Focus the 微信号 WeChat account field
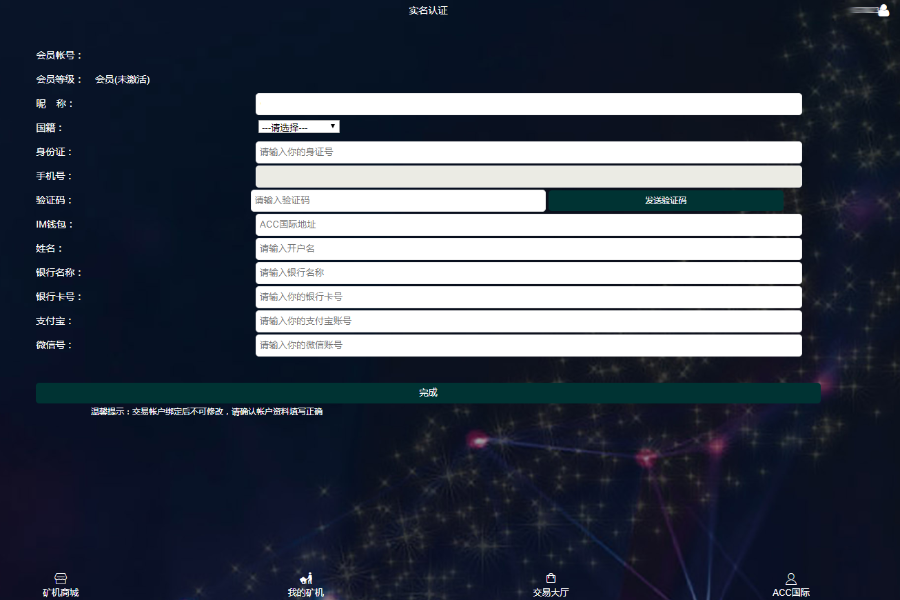The width and height of the screenshot is (900, 600). coord(529,345)
